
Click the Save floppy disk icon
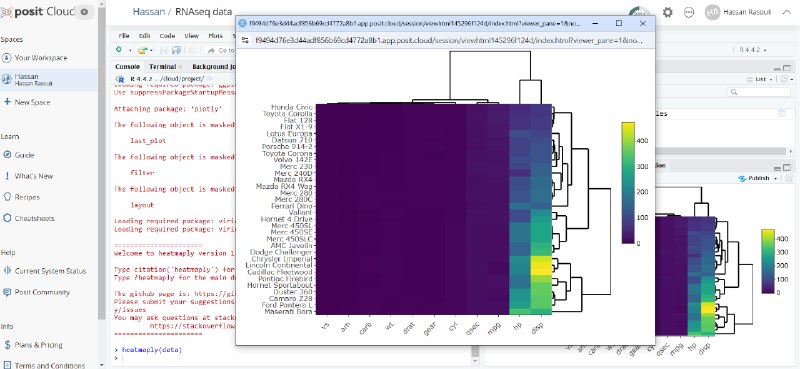tap(164, 50)
